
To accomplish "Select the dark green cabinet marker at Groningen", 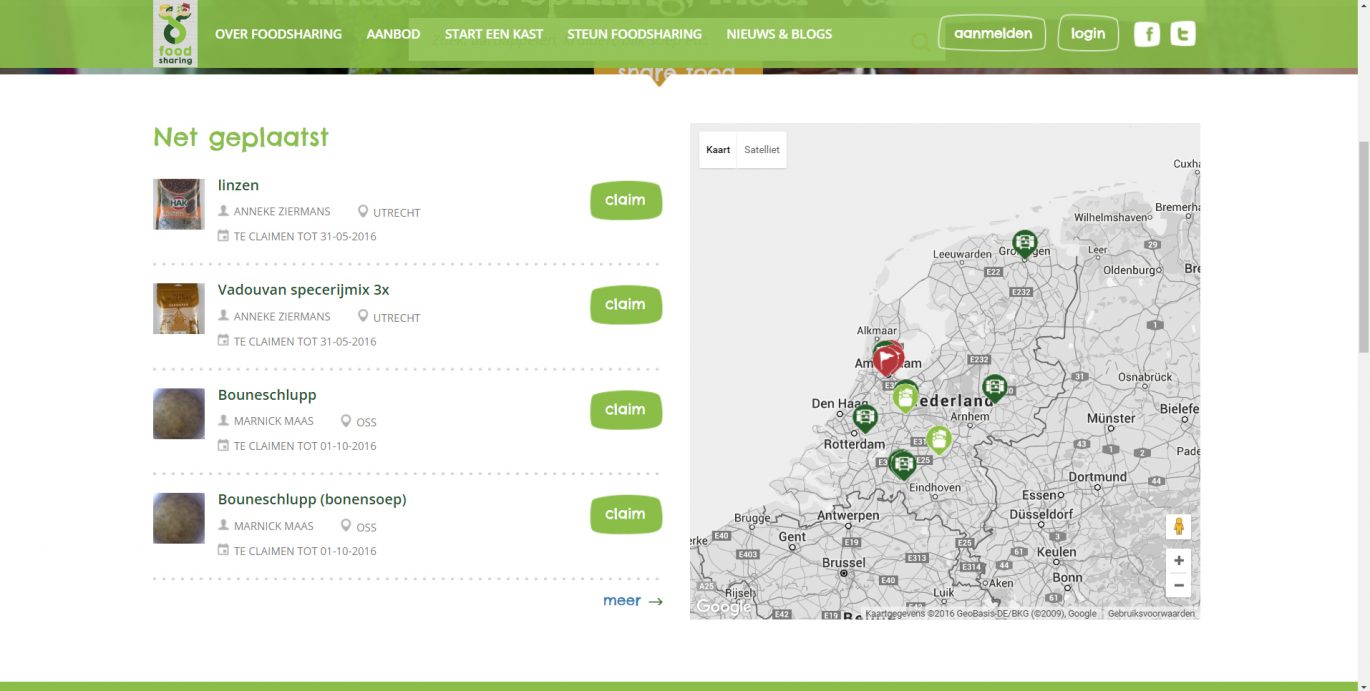I will [x=1024, y=243].
